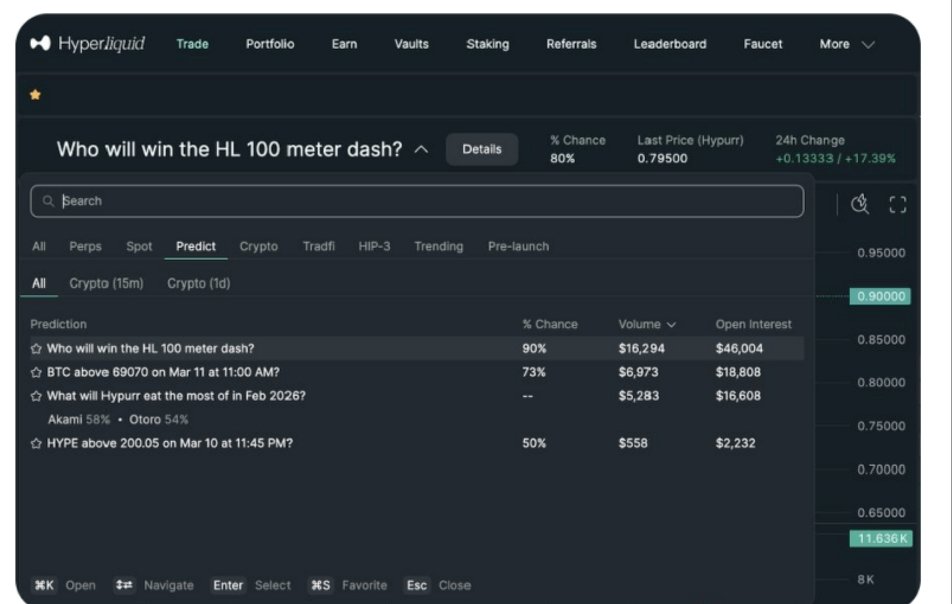Toggle fullscreen chart icon
This screenshot has width=952, height=604.
click(897, 205)
